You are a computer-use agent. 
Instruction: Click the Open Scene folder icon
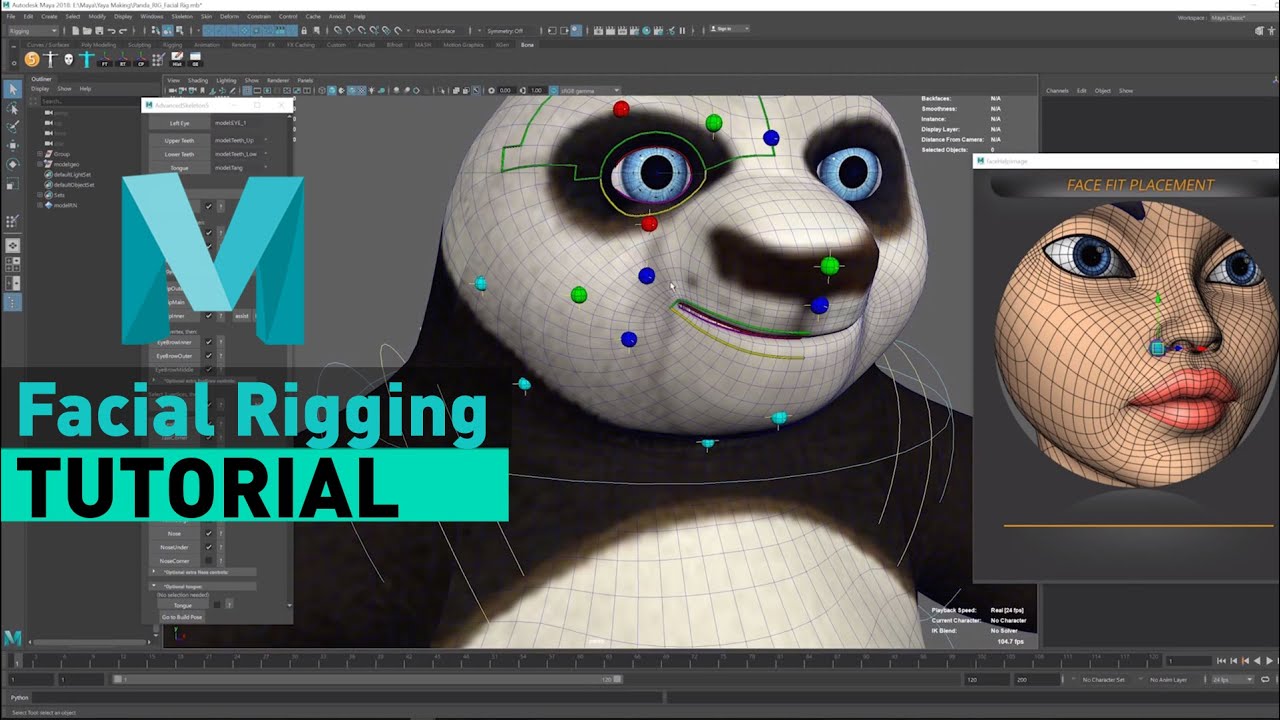point(87,31)
